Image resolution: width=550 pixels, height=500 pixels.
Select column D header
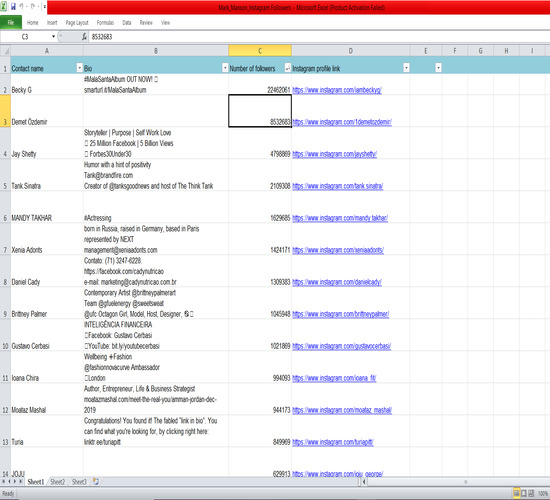(350, 51)
